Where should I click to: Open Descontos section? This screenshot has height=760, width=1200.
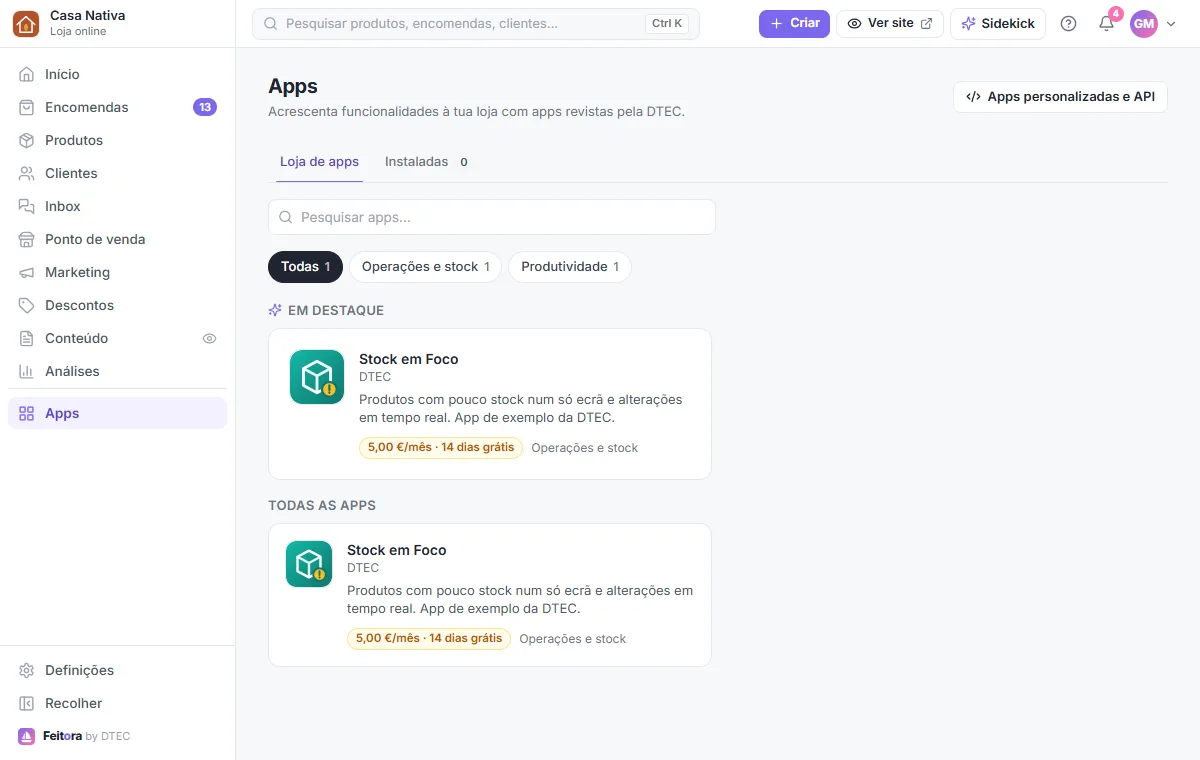pyautogui.click(x=117, y=305)
